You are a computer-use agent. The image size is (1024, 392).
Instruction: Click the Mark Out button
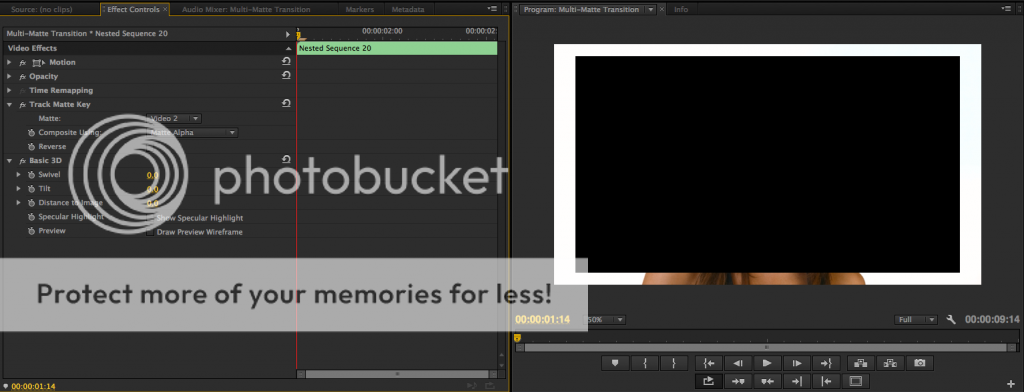click(x=674, y=363)
